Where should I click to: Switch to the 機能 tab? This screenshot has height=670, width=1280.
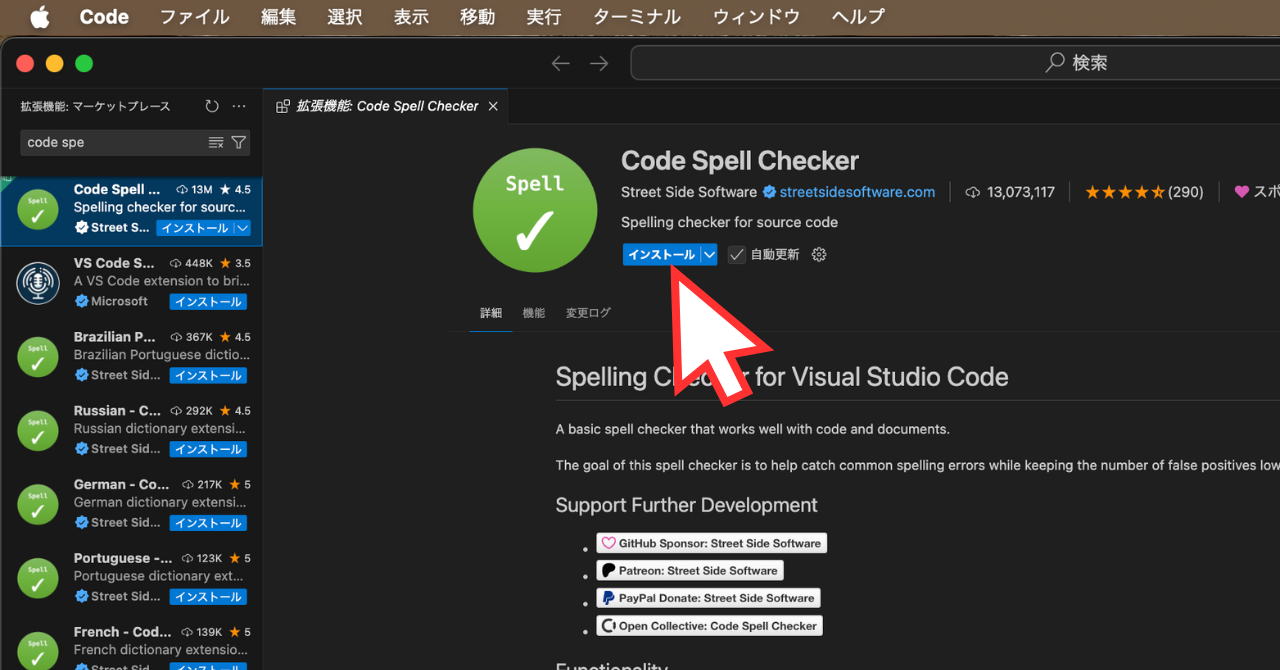(x=533, y=312)
